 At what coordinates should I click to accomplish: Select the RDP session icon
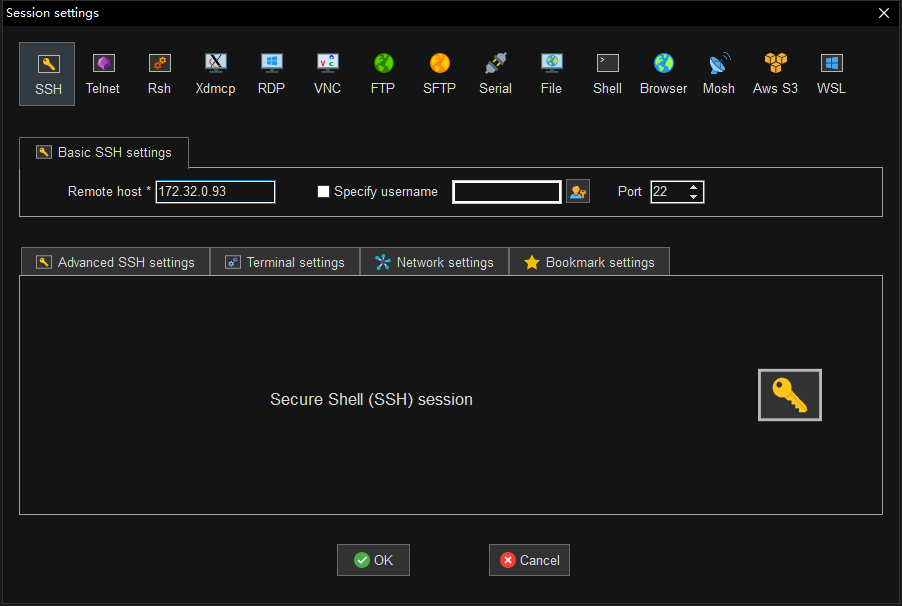[272, 74]
